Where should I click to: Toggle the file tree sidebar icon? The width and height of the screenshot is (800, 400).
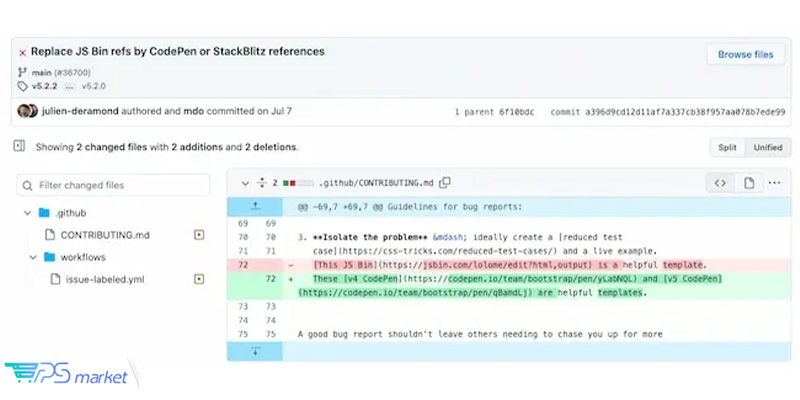pos(19,146)
